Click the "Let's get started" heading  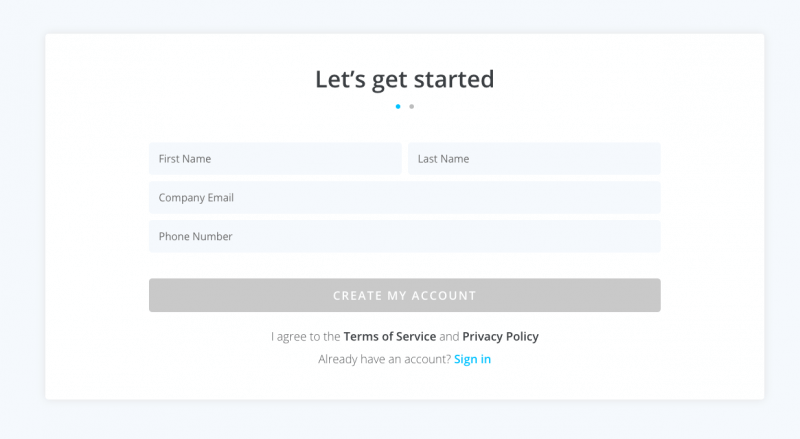[404, 79]
